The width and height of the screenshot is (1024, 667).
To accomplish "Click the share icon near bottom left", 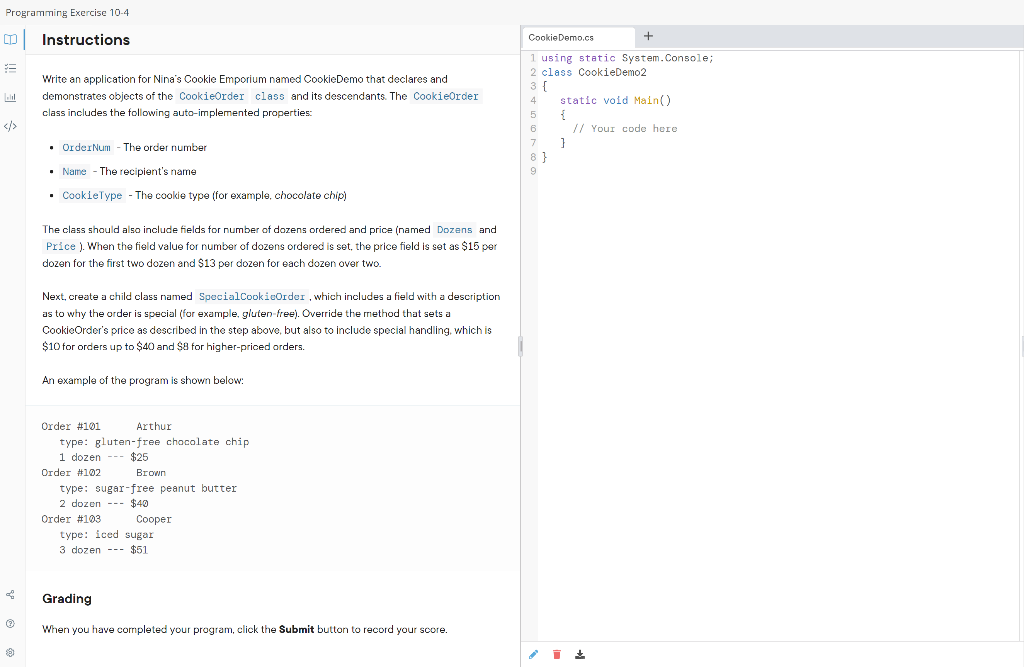I will point(10,594).
